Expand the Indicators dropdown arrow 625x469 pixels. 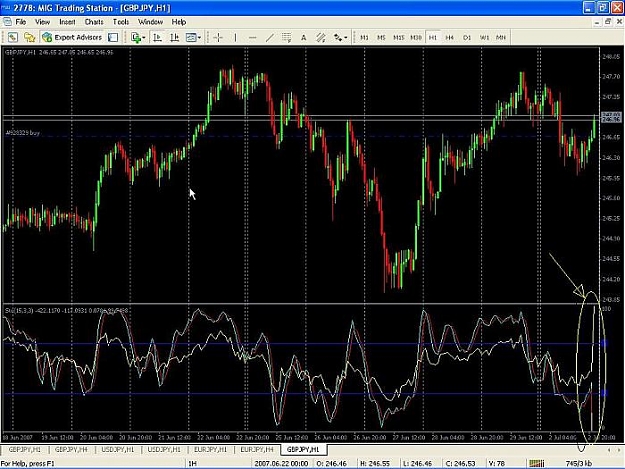[x=199, y=38]
